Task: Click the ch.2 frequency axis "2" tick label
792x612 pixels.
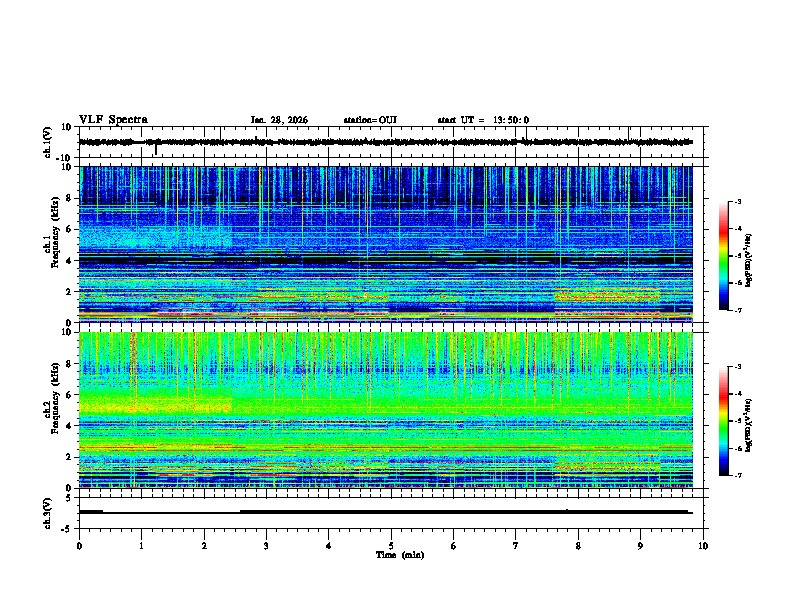Action: (70, 457)
